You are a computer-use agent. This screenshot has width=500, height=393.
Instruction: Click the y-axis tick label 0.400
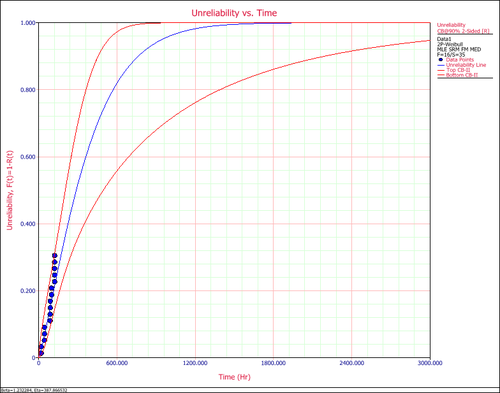tap(28, 224)
